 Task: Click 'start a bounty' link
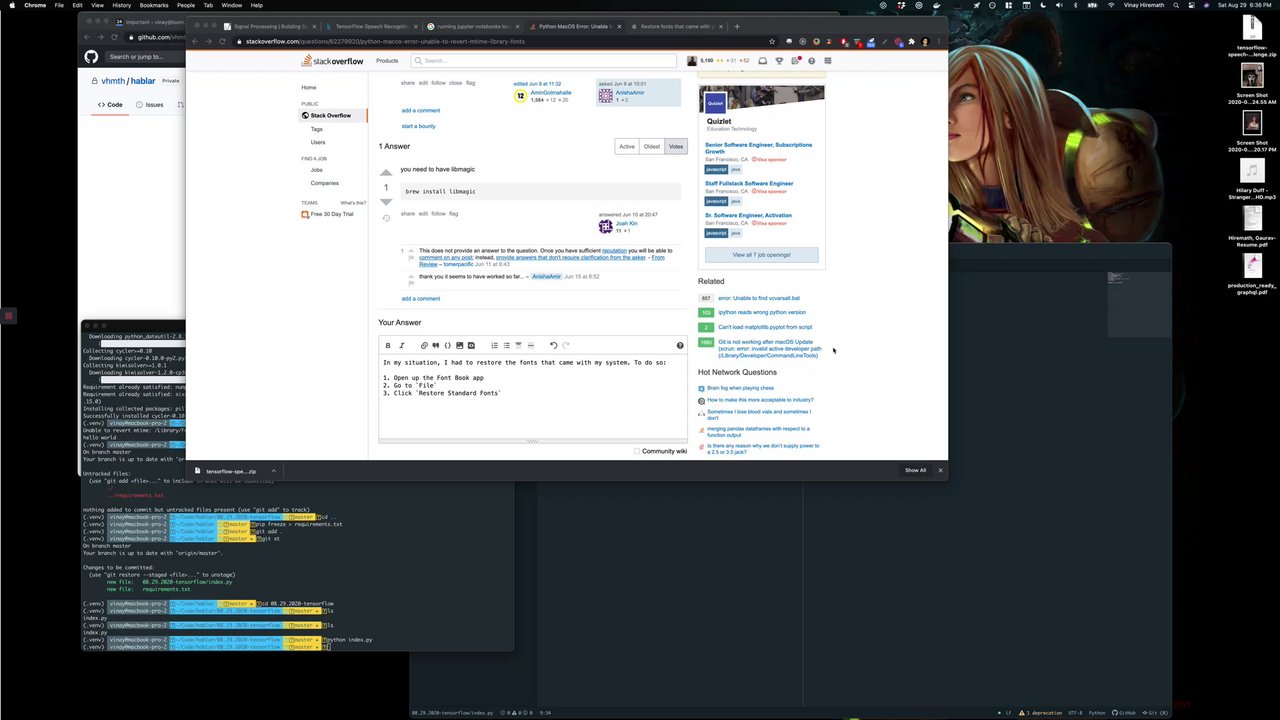click(418, 126)
